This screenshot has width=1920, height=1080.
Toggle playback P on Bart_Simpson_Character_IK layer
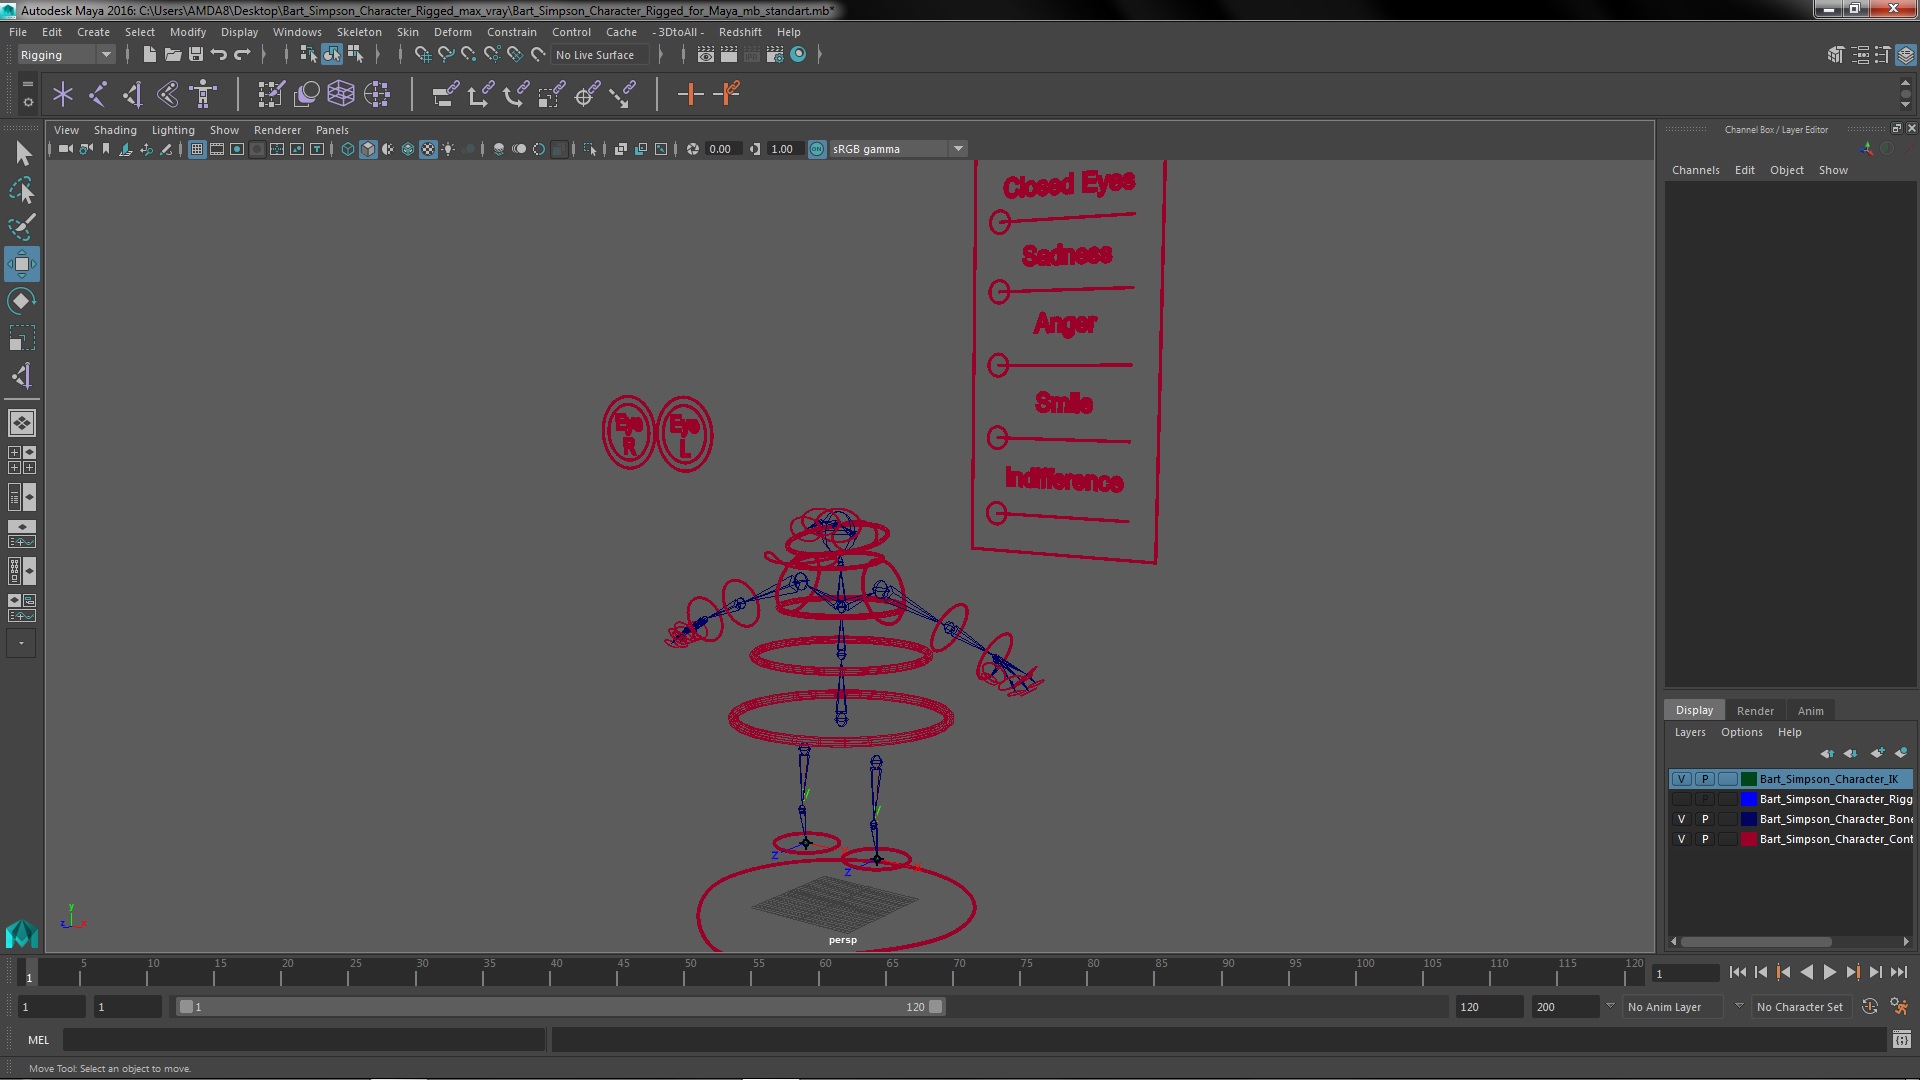click(1705, 779)
